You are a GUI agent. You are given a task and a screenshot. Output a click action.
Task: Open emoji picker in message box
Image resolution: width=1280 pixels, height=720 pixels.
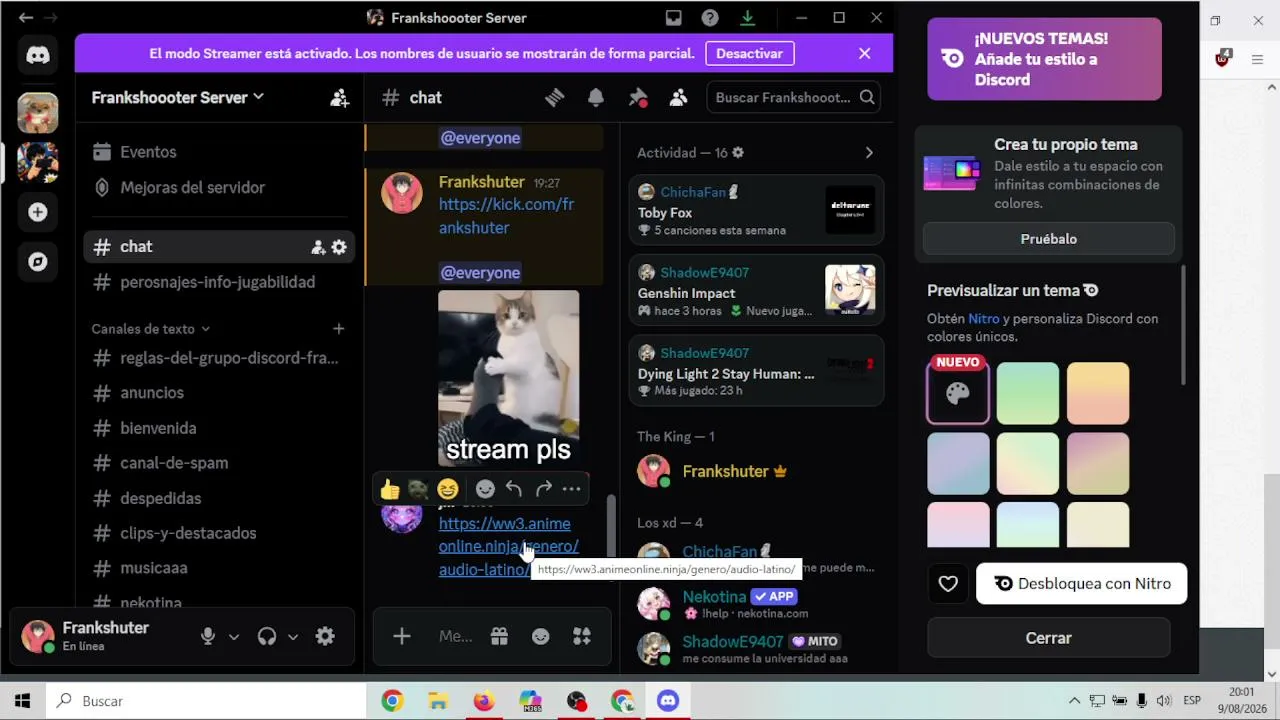point(540,636)
